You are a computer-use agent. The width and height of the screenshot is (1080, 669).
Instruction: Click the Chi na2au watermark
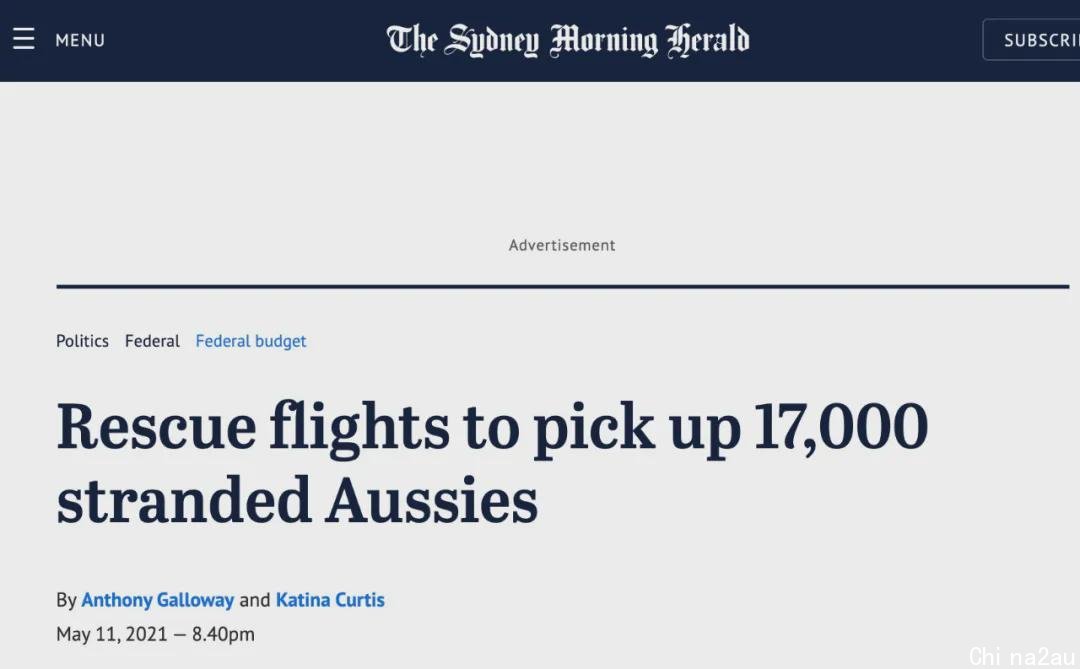(x=1022, y=657)
